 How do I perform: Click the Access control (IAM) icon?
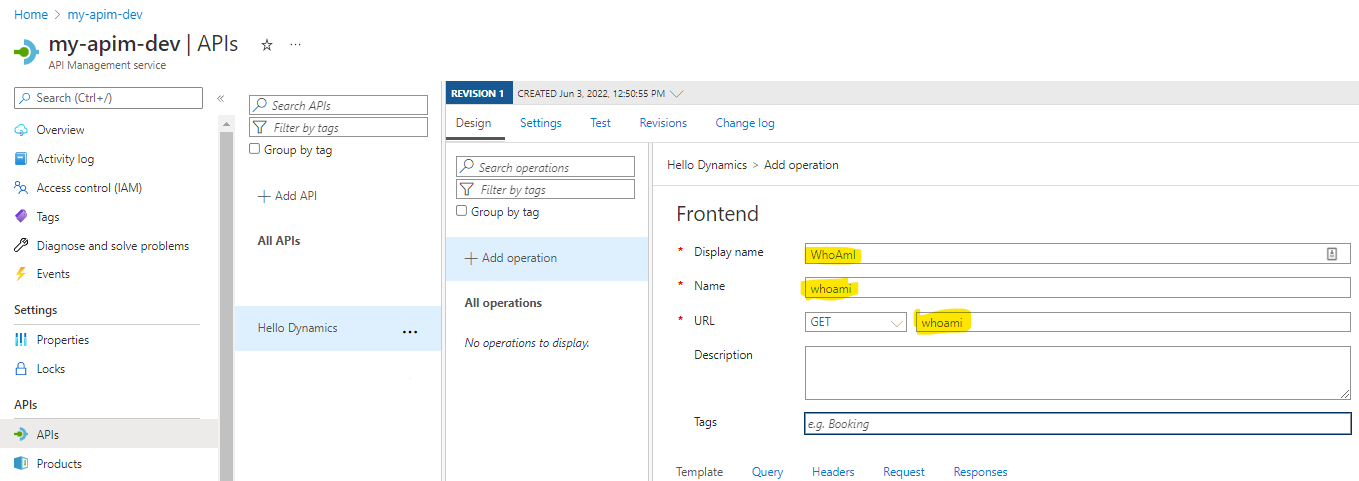21,188
